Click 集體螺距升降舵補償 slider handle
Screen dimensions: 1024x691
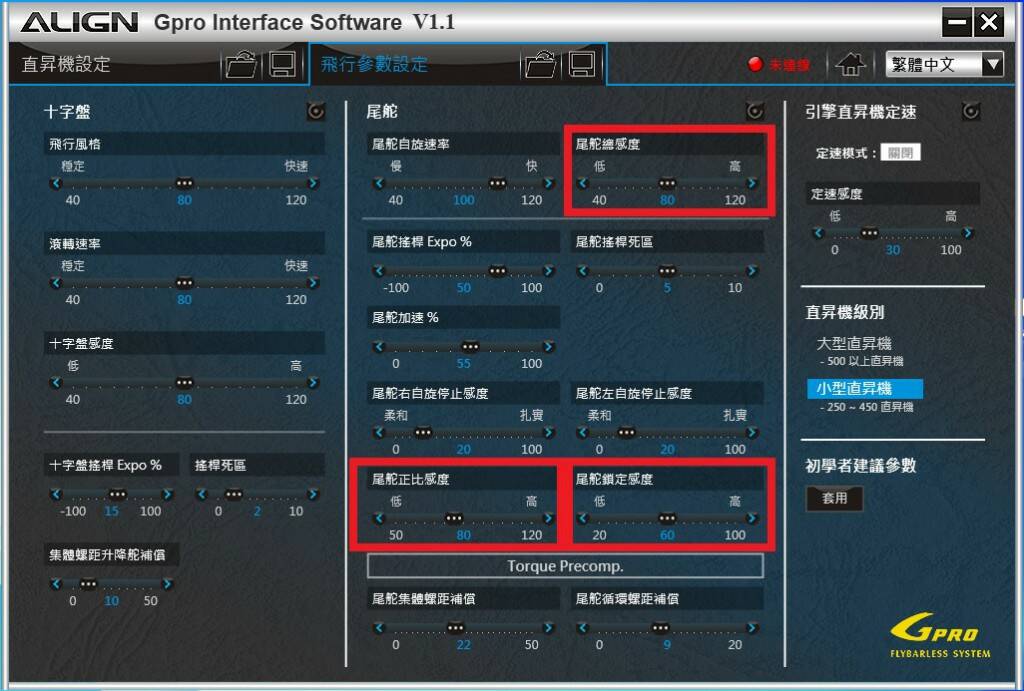(88, 584)
